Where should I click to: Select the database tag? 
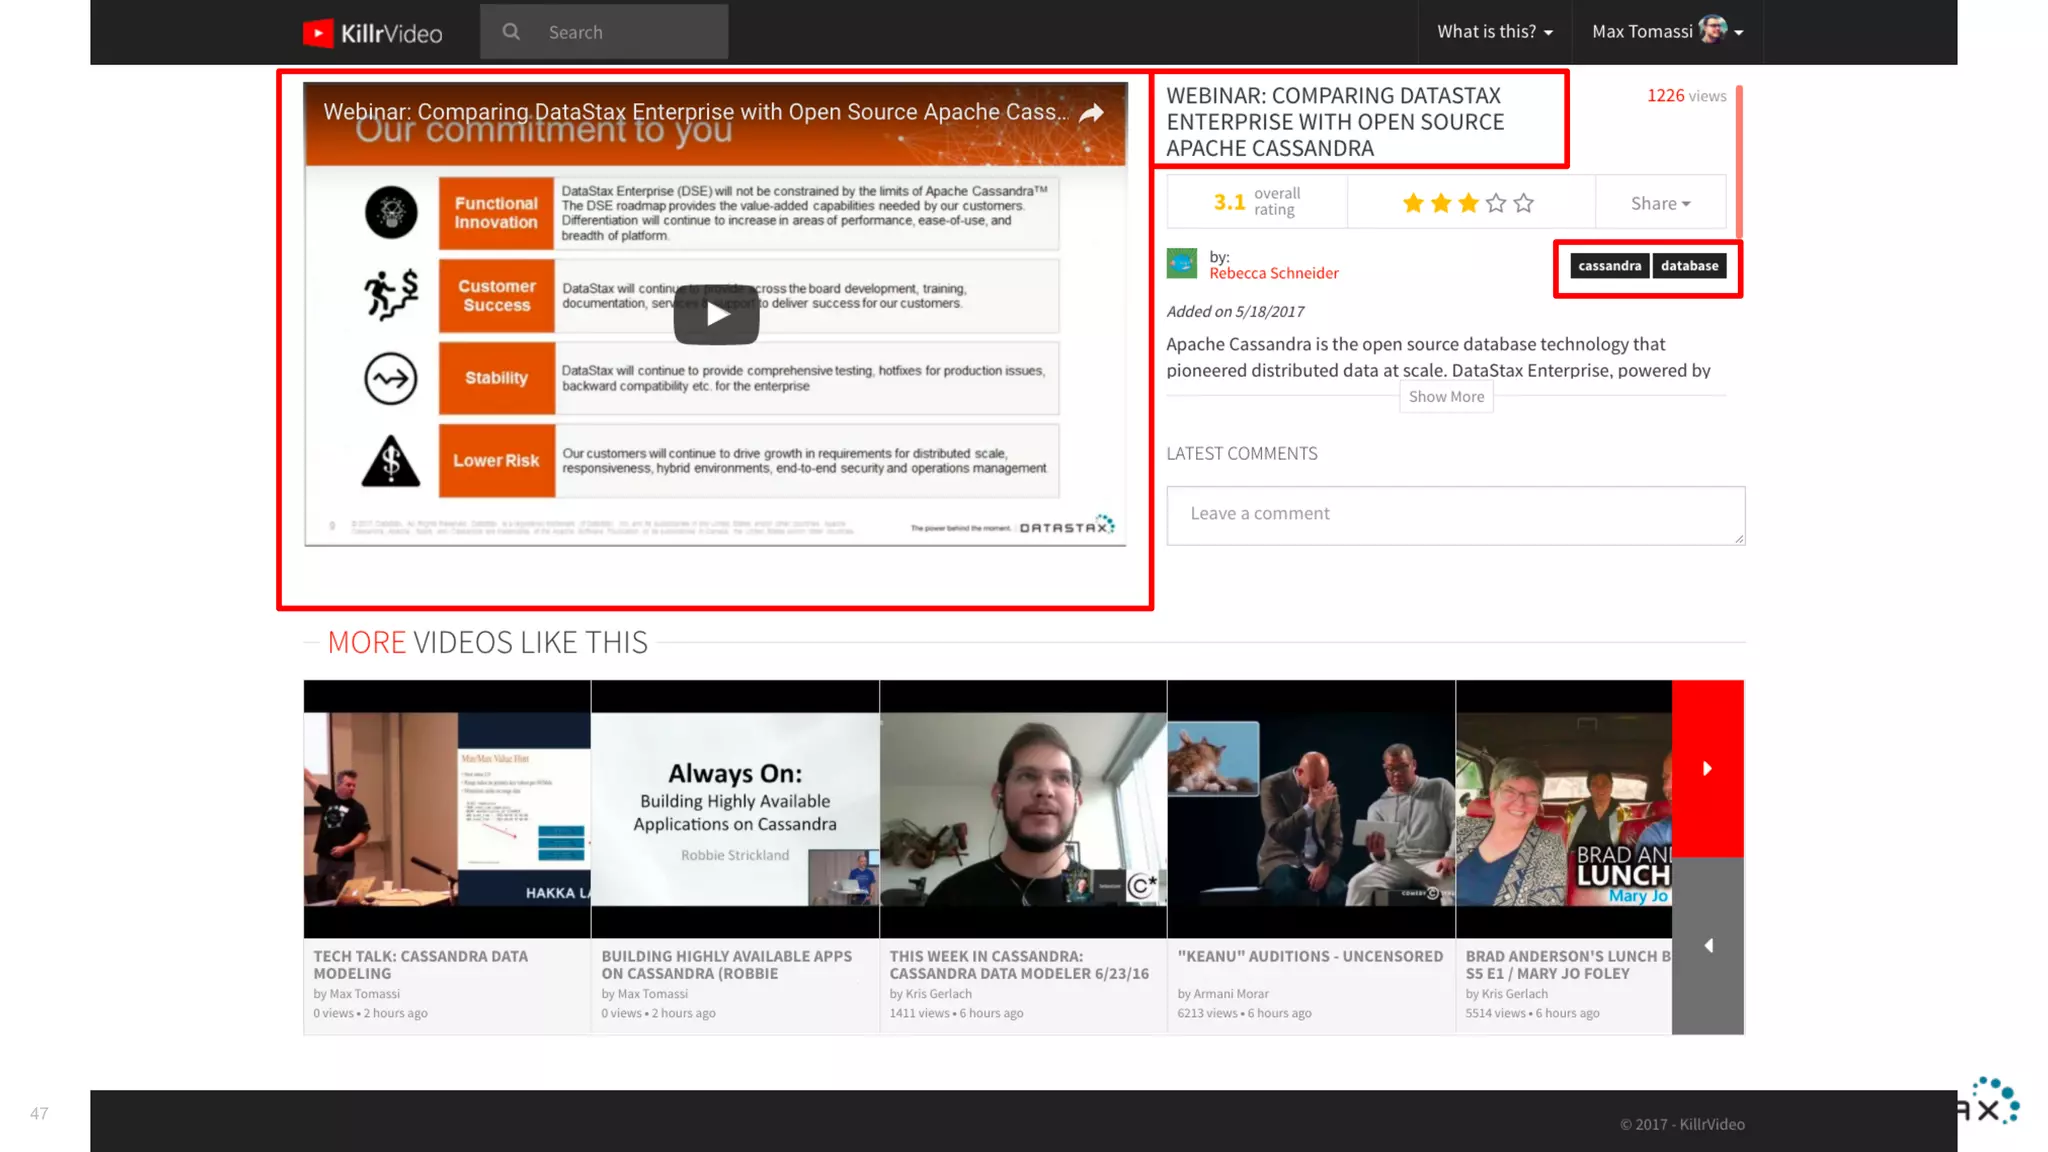point(1689,266)
